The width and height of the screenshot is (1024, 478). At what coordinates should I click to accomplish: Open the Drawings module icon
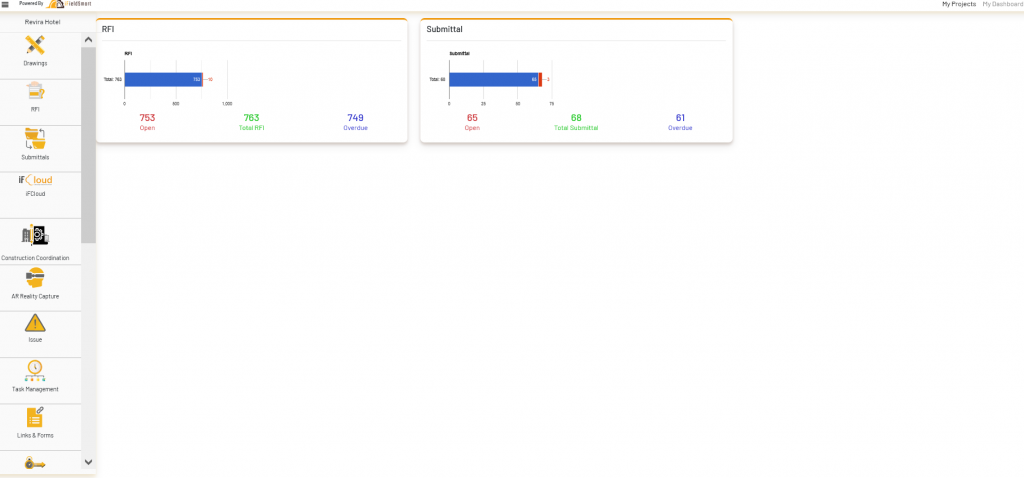(x=35, y=44)
